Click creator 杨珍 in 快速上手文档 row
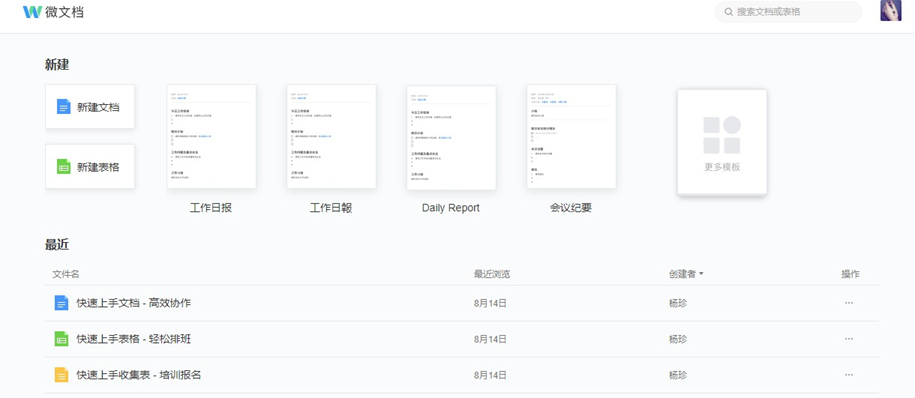The width and height of the screenshot is (915, 398). (677, 303)
